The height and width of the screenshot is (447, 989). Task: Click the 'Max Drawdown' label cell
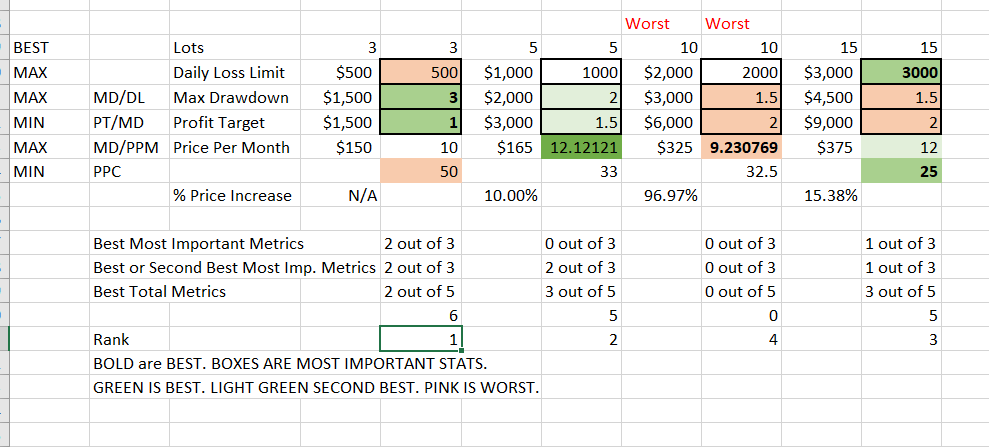235,98
